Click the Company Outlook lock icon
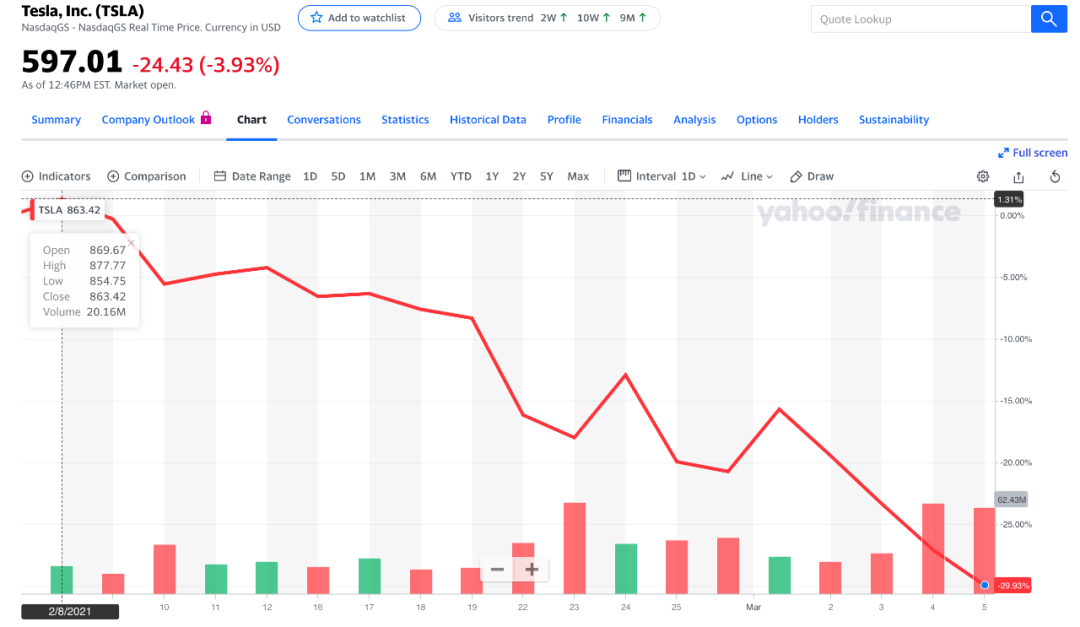This screenshot has width=1080, height=627. (x=206, y=118)
